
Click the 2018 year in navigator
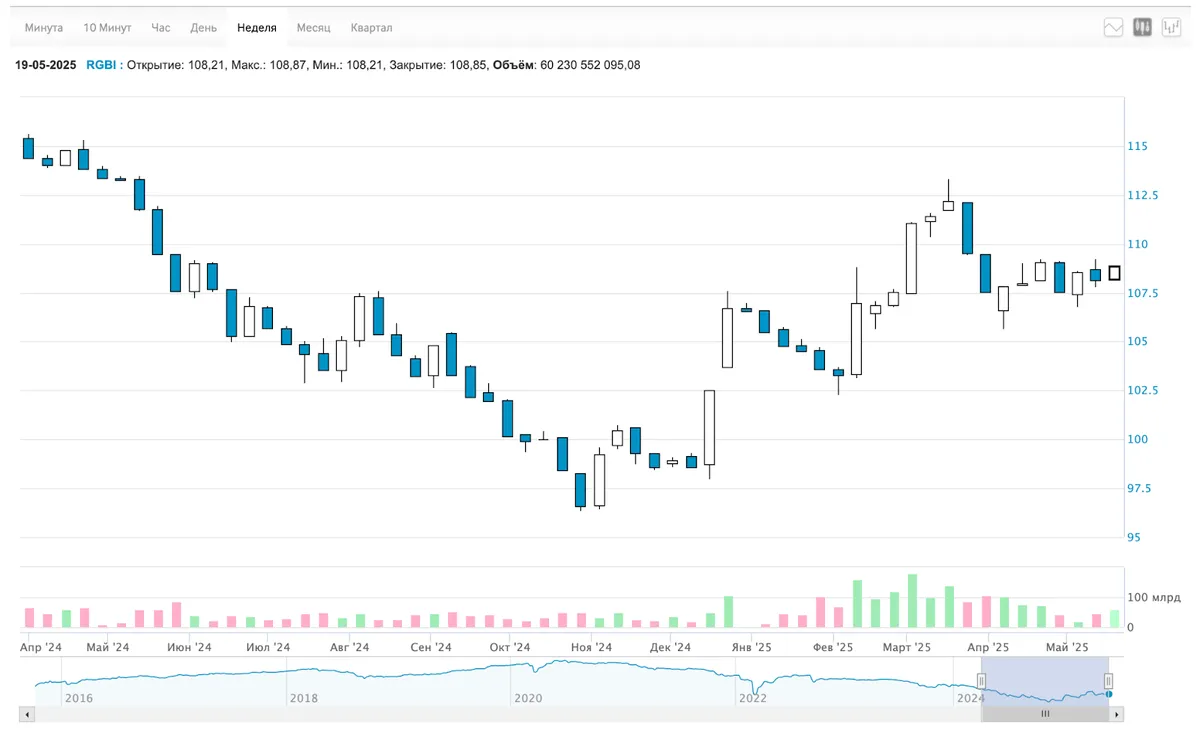[x=304, y=698]
